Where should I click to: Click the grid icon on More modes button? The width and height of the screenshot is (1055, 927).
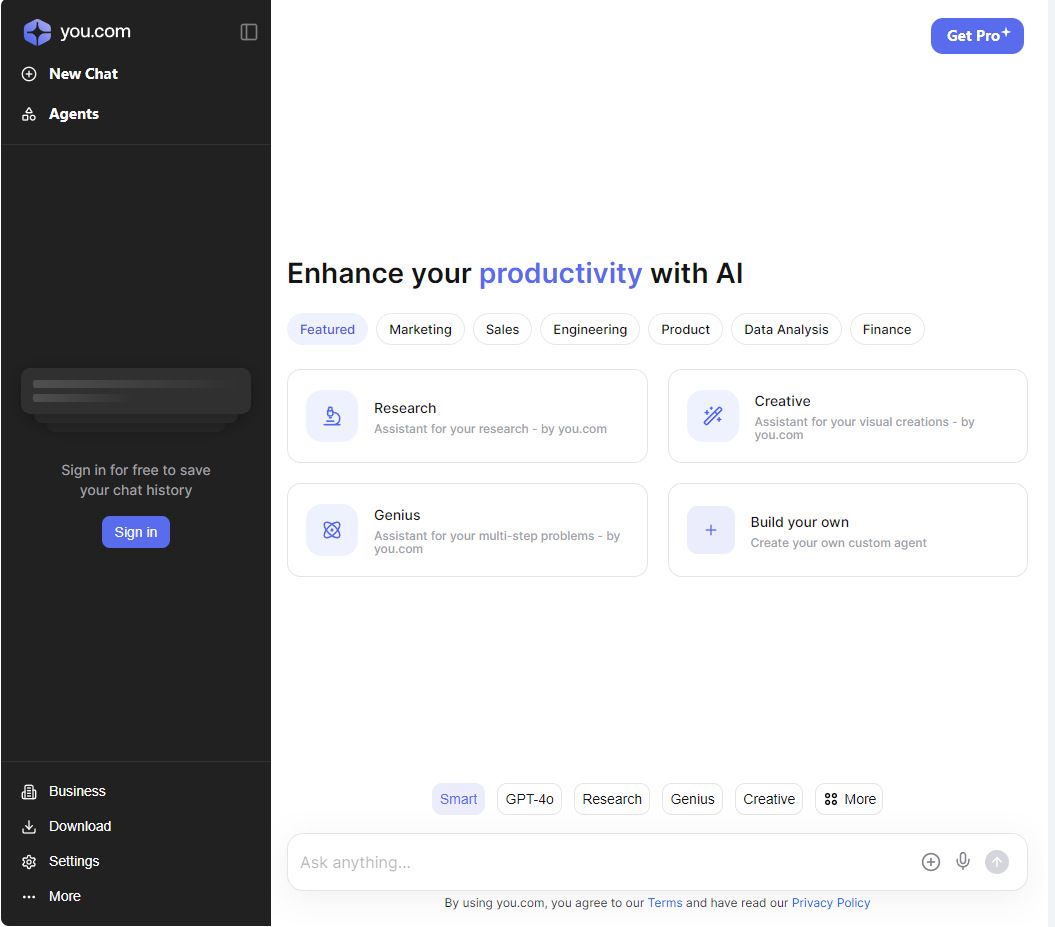coord(831,799)
